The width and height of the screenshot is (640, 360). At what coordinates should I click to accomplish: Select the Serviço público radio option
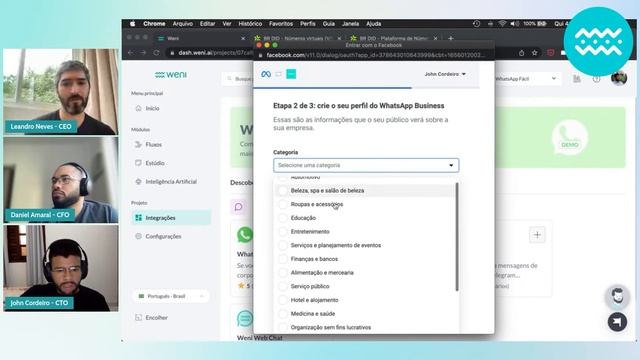282,286
